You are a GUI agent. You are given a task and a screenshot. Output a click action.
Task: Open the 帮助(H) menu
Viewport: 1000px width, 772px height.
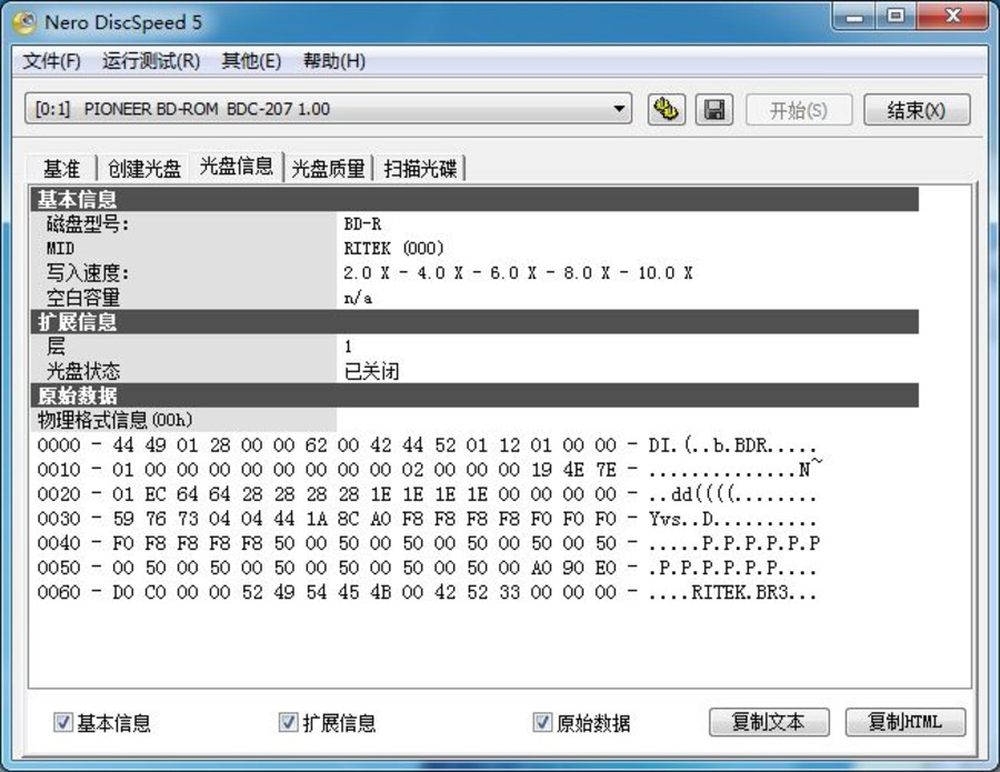point(334,61)
